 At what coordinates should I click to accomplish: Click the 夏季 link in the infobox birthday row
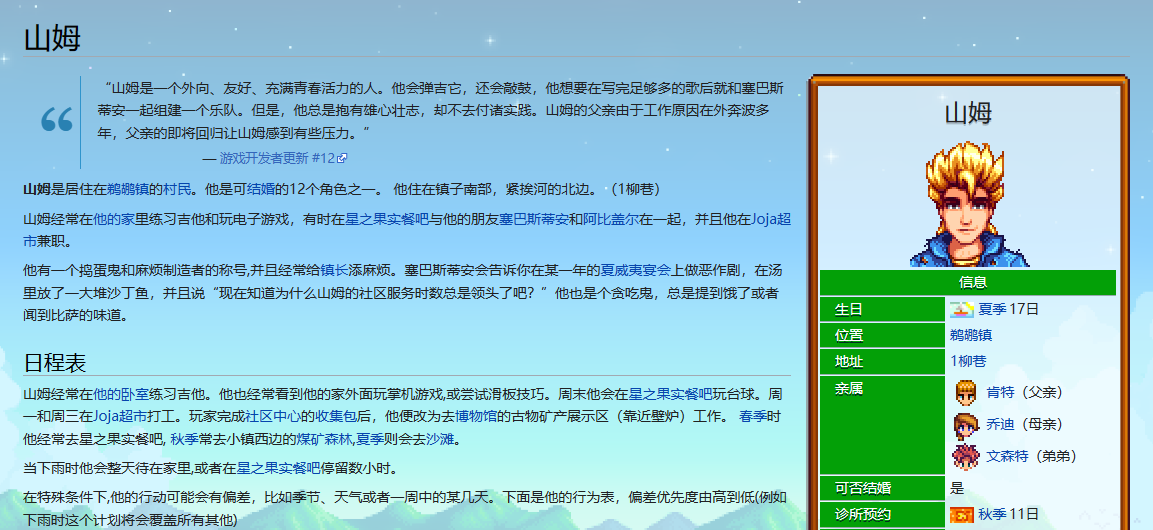[x=991, y=309]
